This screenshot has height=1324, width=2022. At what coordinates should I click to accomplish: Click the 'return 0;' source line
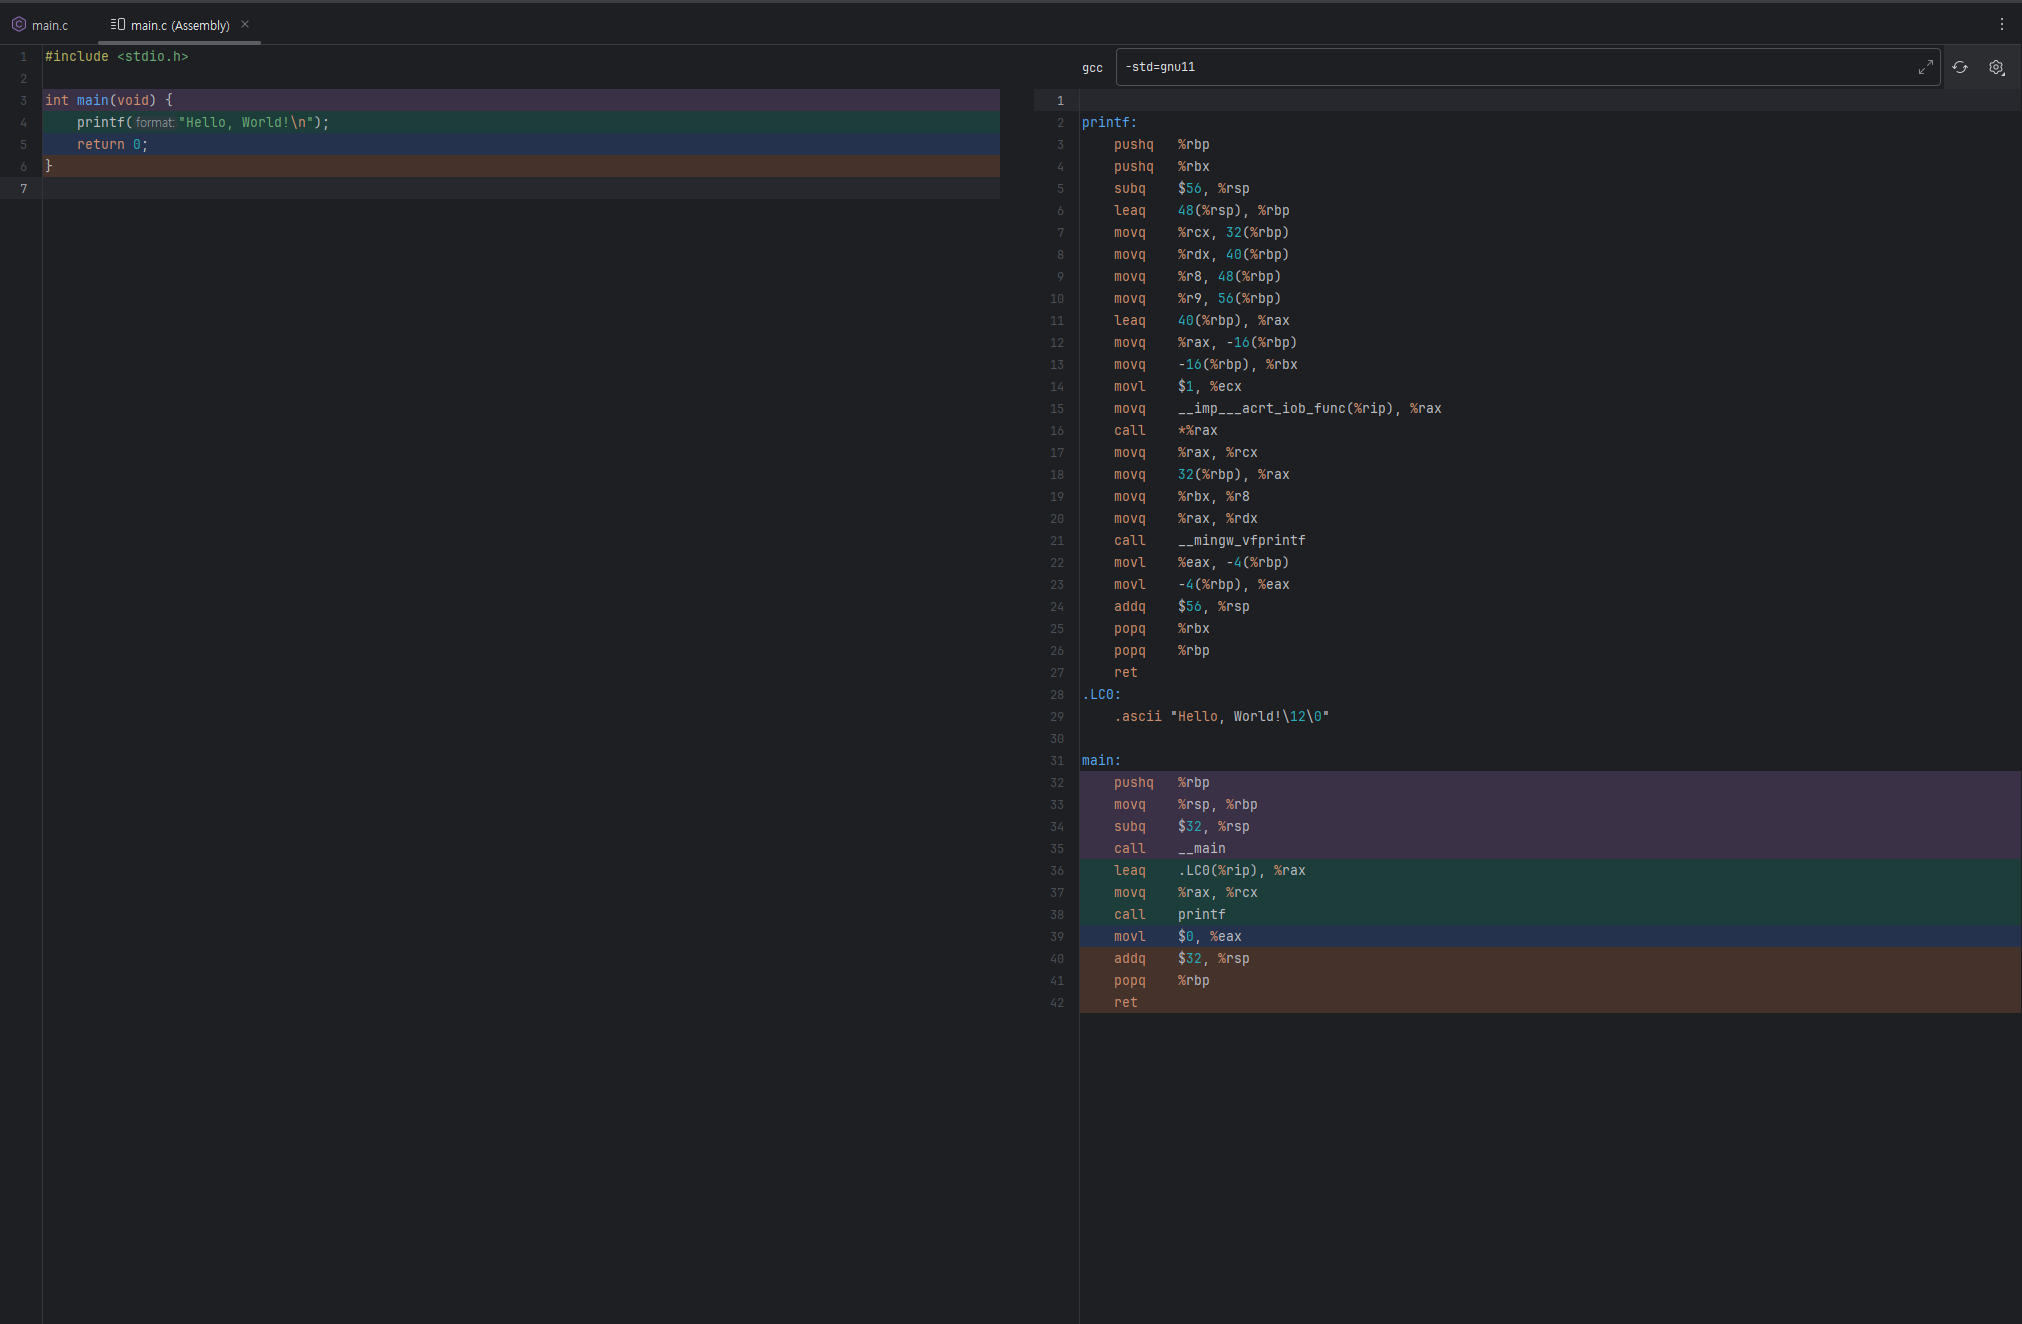112,144
